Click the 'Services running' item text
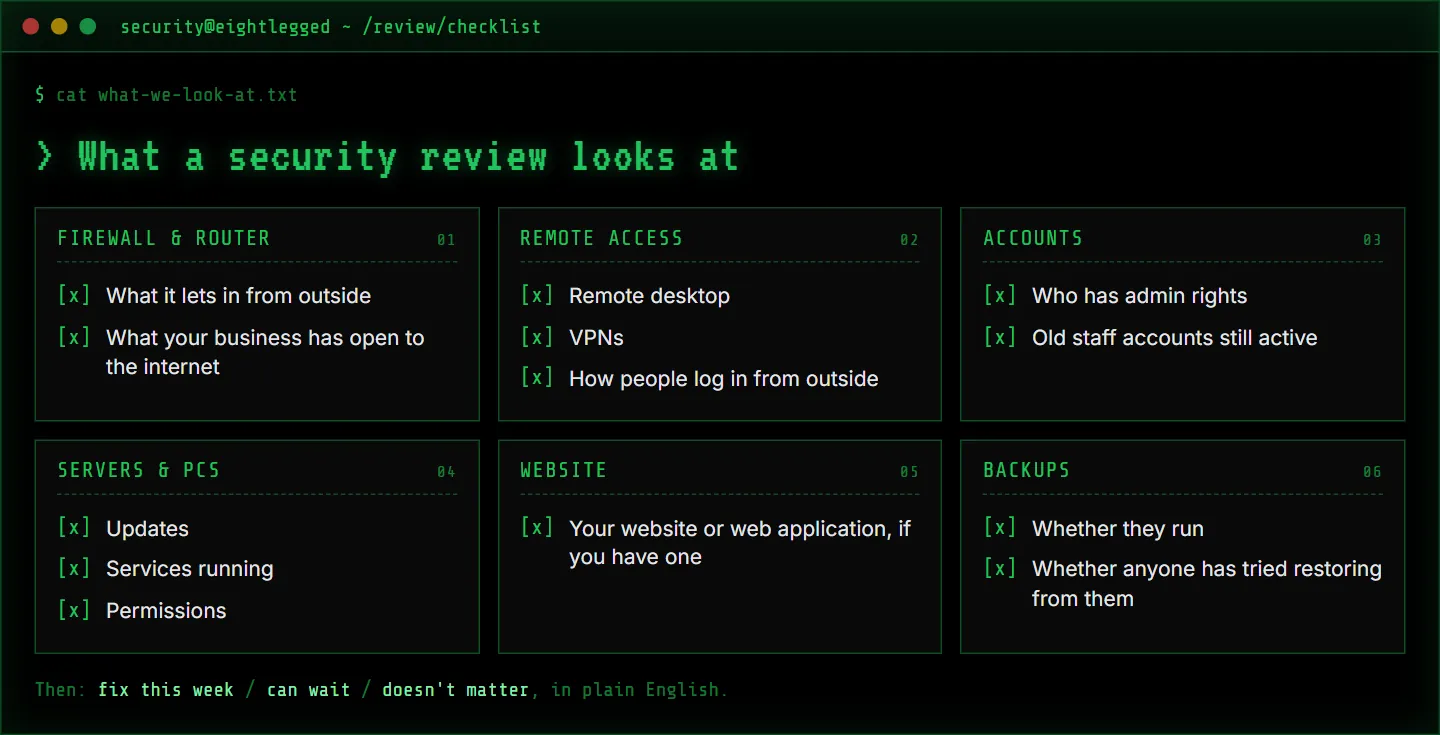 (190, 569)
